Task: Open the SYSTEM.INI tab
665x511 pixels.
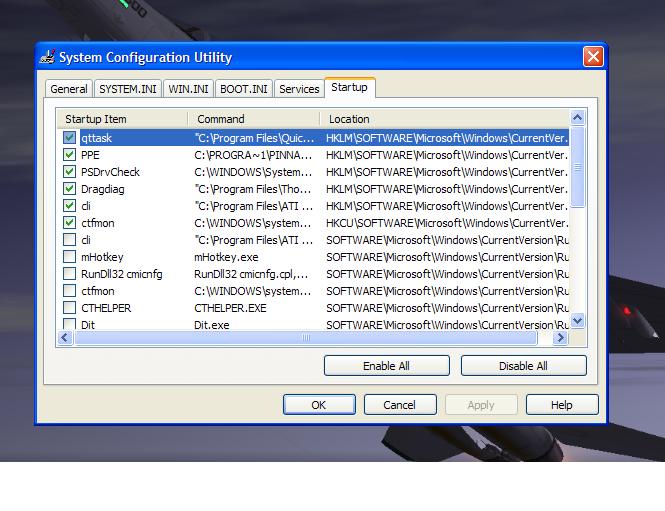Action: (x=128, y=89)
